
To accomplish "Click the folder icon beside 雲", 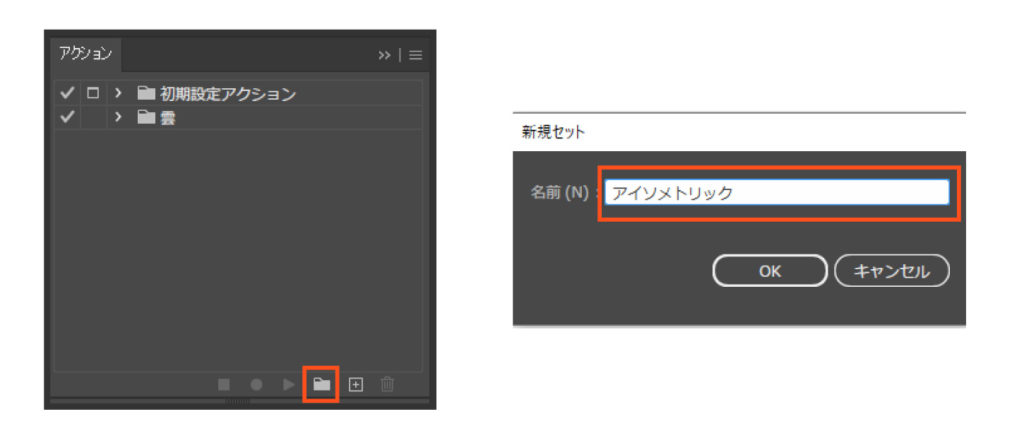I will (146, 118).
